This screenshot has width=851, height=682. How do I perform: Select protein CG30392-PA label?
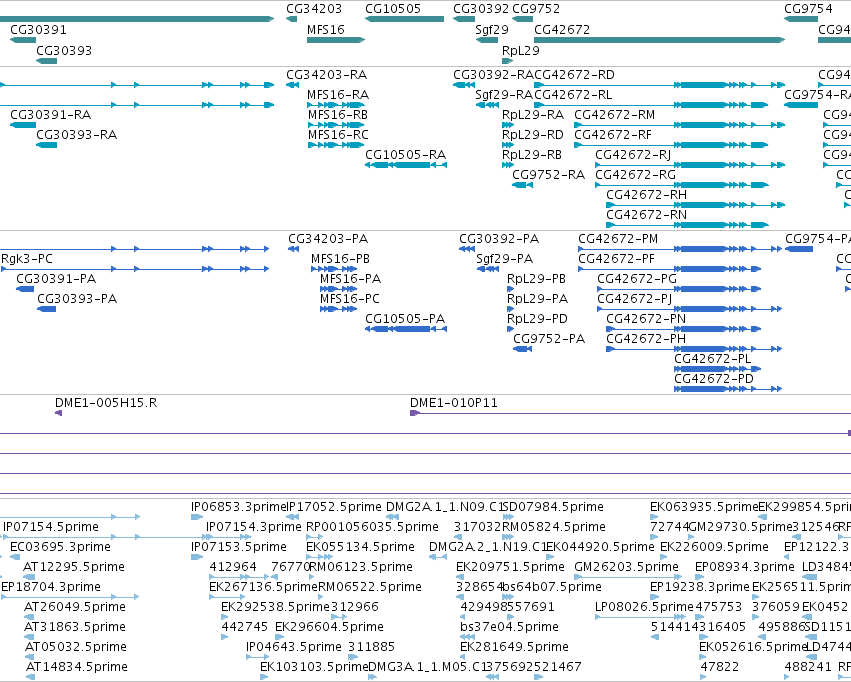coord(499,239)
